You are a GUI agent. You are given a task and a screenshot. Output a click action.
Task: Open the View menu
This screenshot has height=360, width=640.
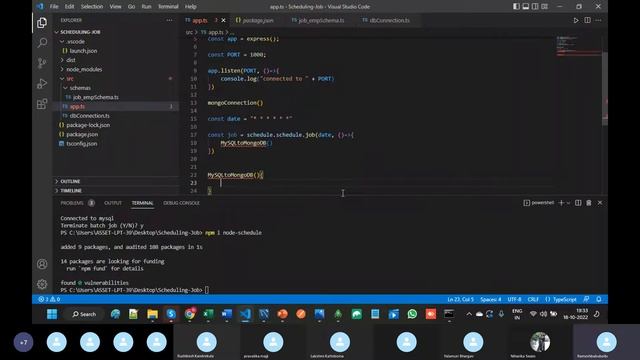116,7
